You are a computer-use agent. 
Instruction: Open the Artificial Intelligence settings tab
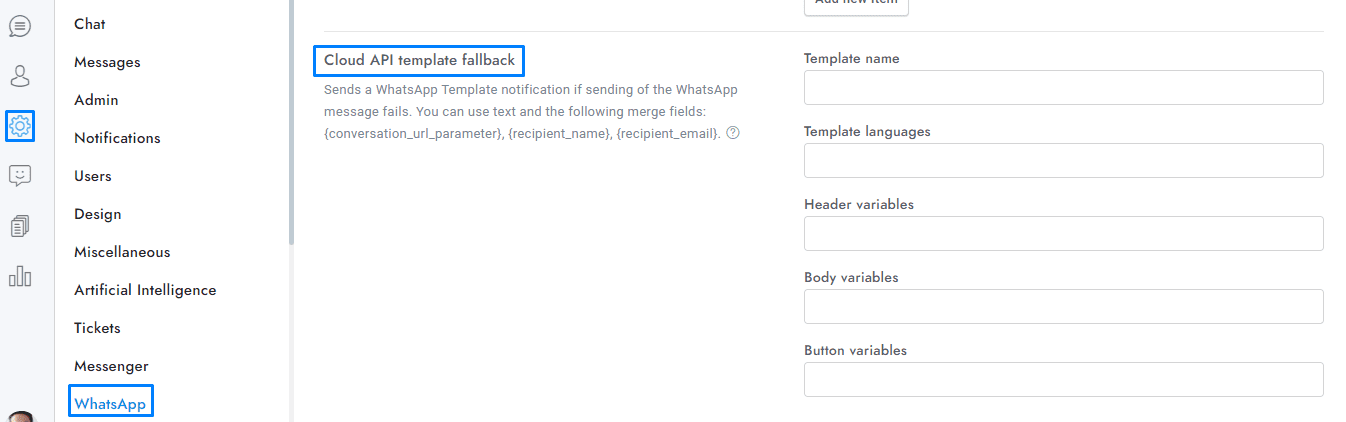(145, 290)
